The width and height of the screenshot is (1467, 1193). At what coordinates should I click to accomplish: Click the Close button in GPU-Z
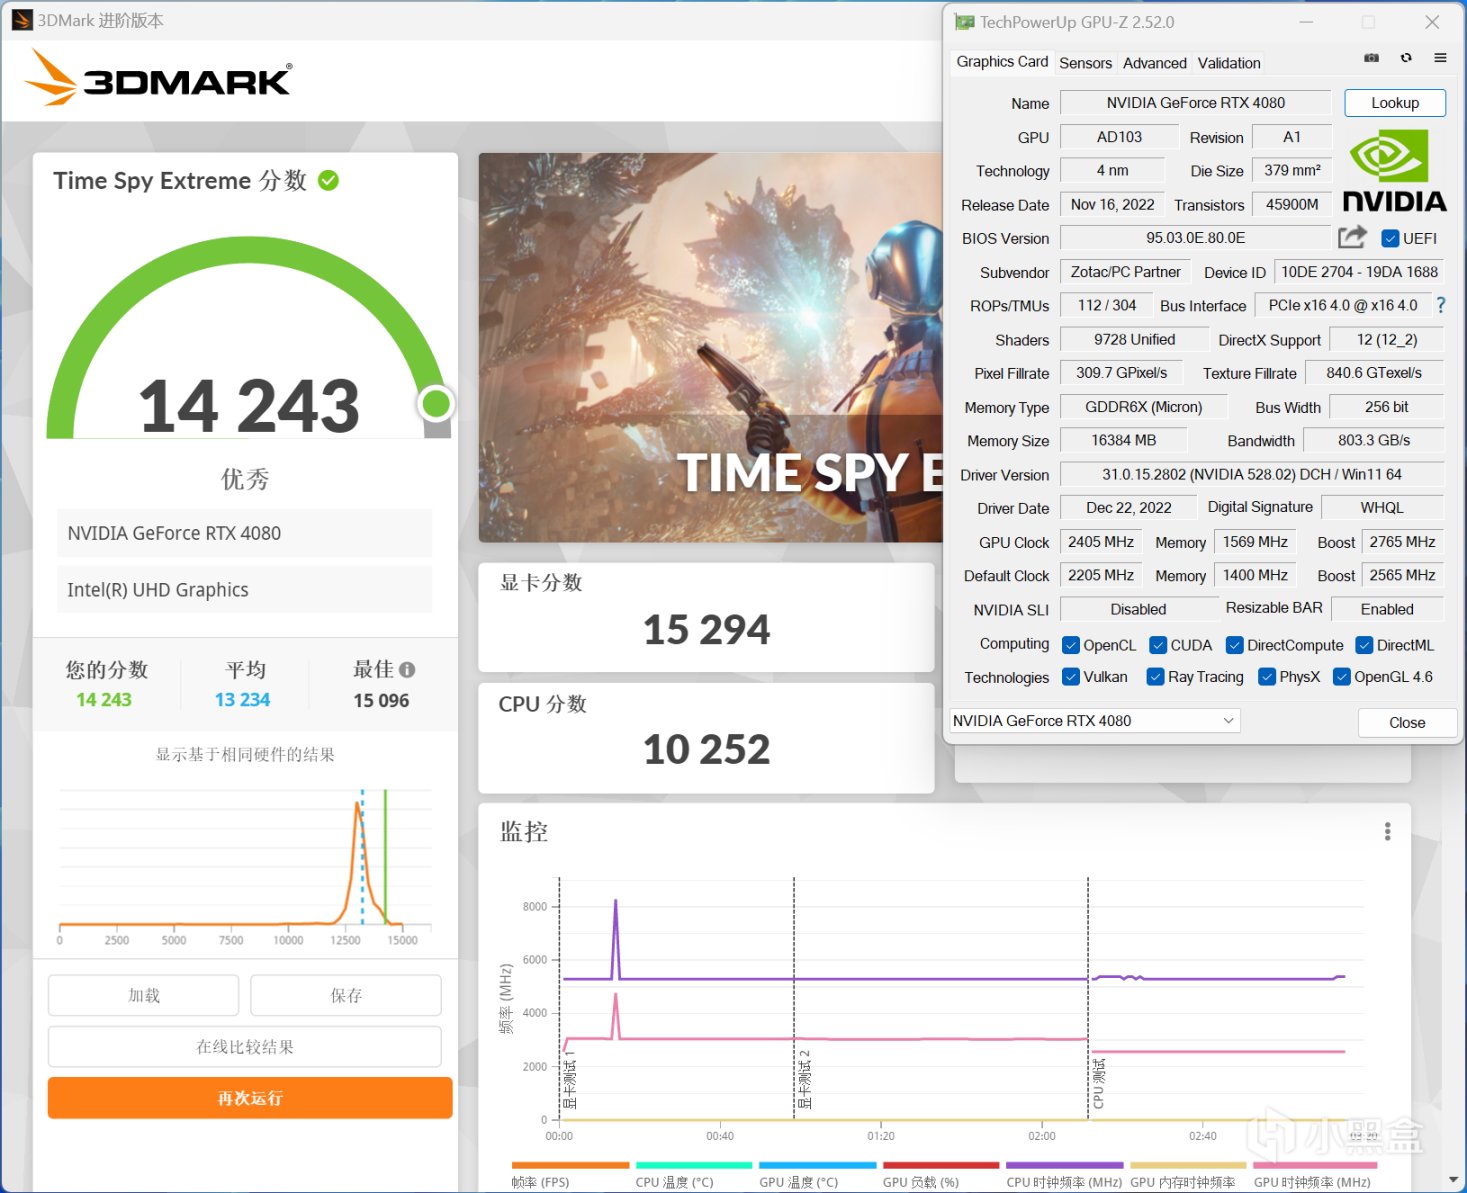(x=1407, y=722)
